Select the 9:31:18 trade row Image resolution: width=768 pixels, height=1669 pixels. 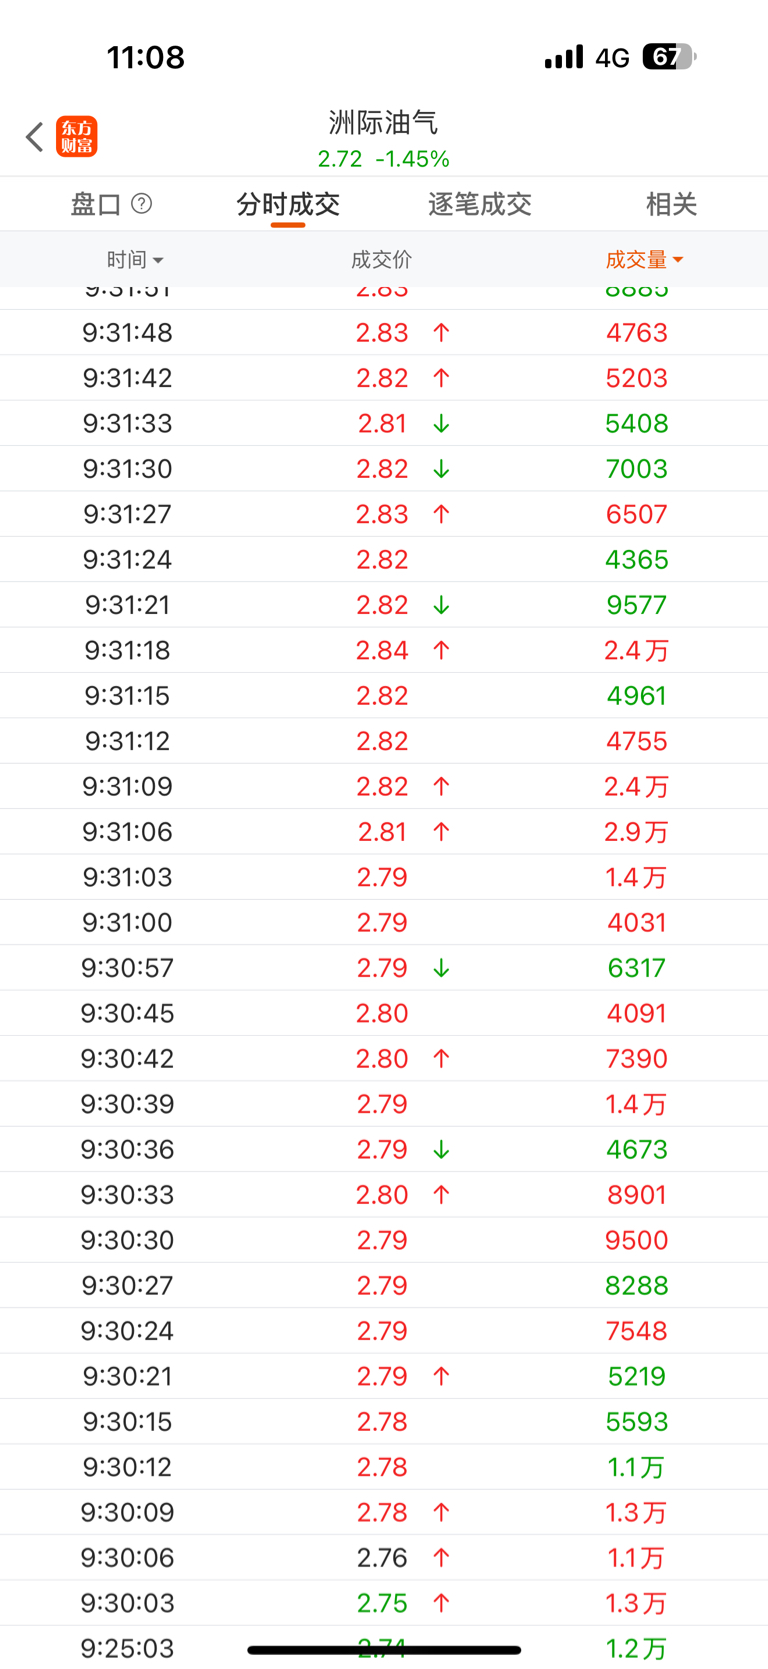(384, 651)
